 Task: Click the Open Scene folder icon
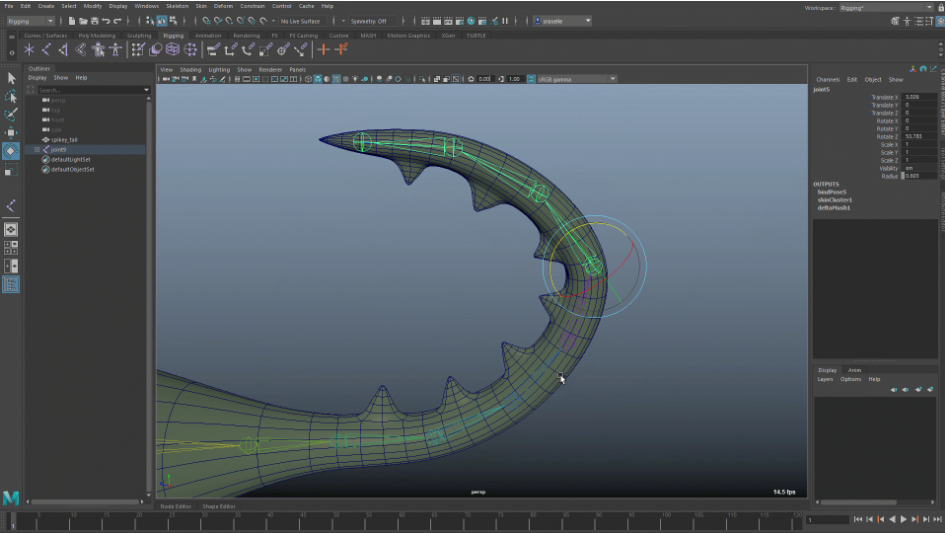pos(83,21)
